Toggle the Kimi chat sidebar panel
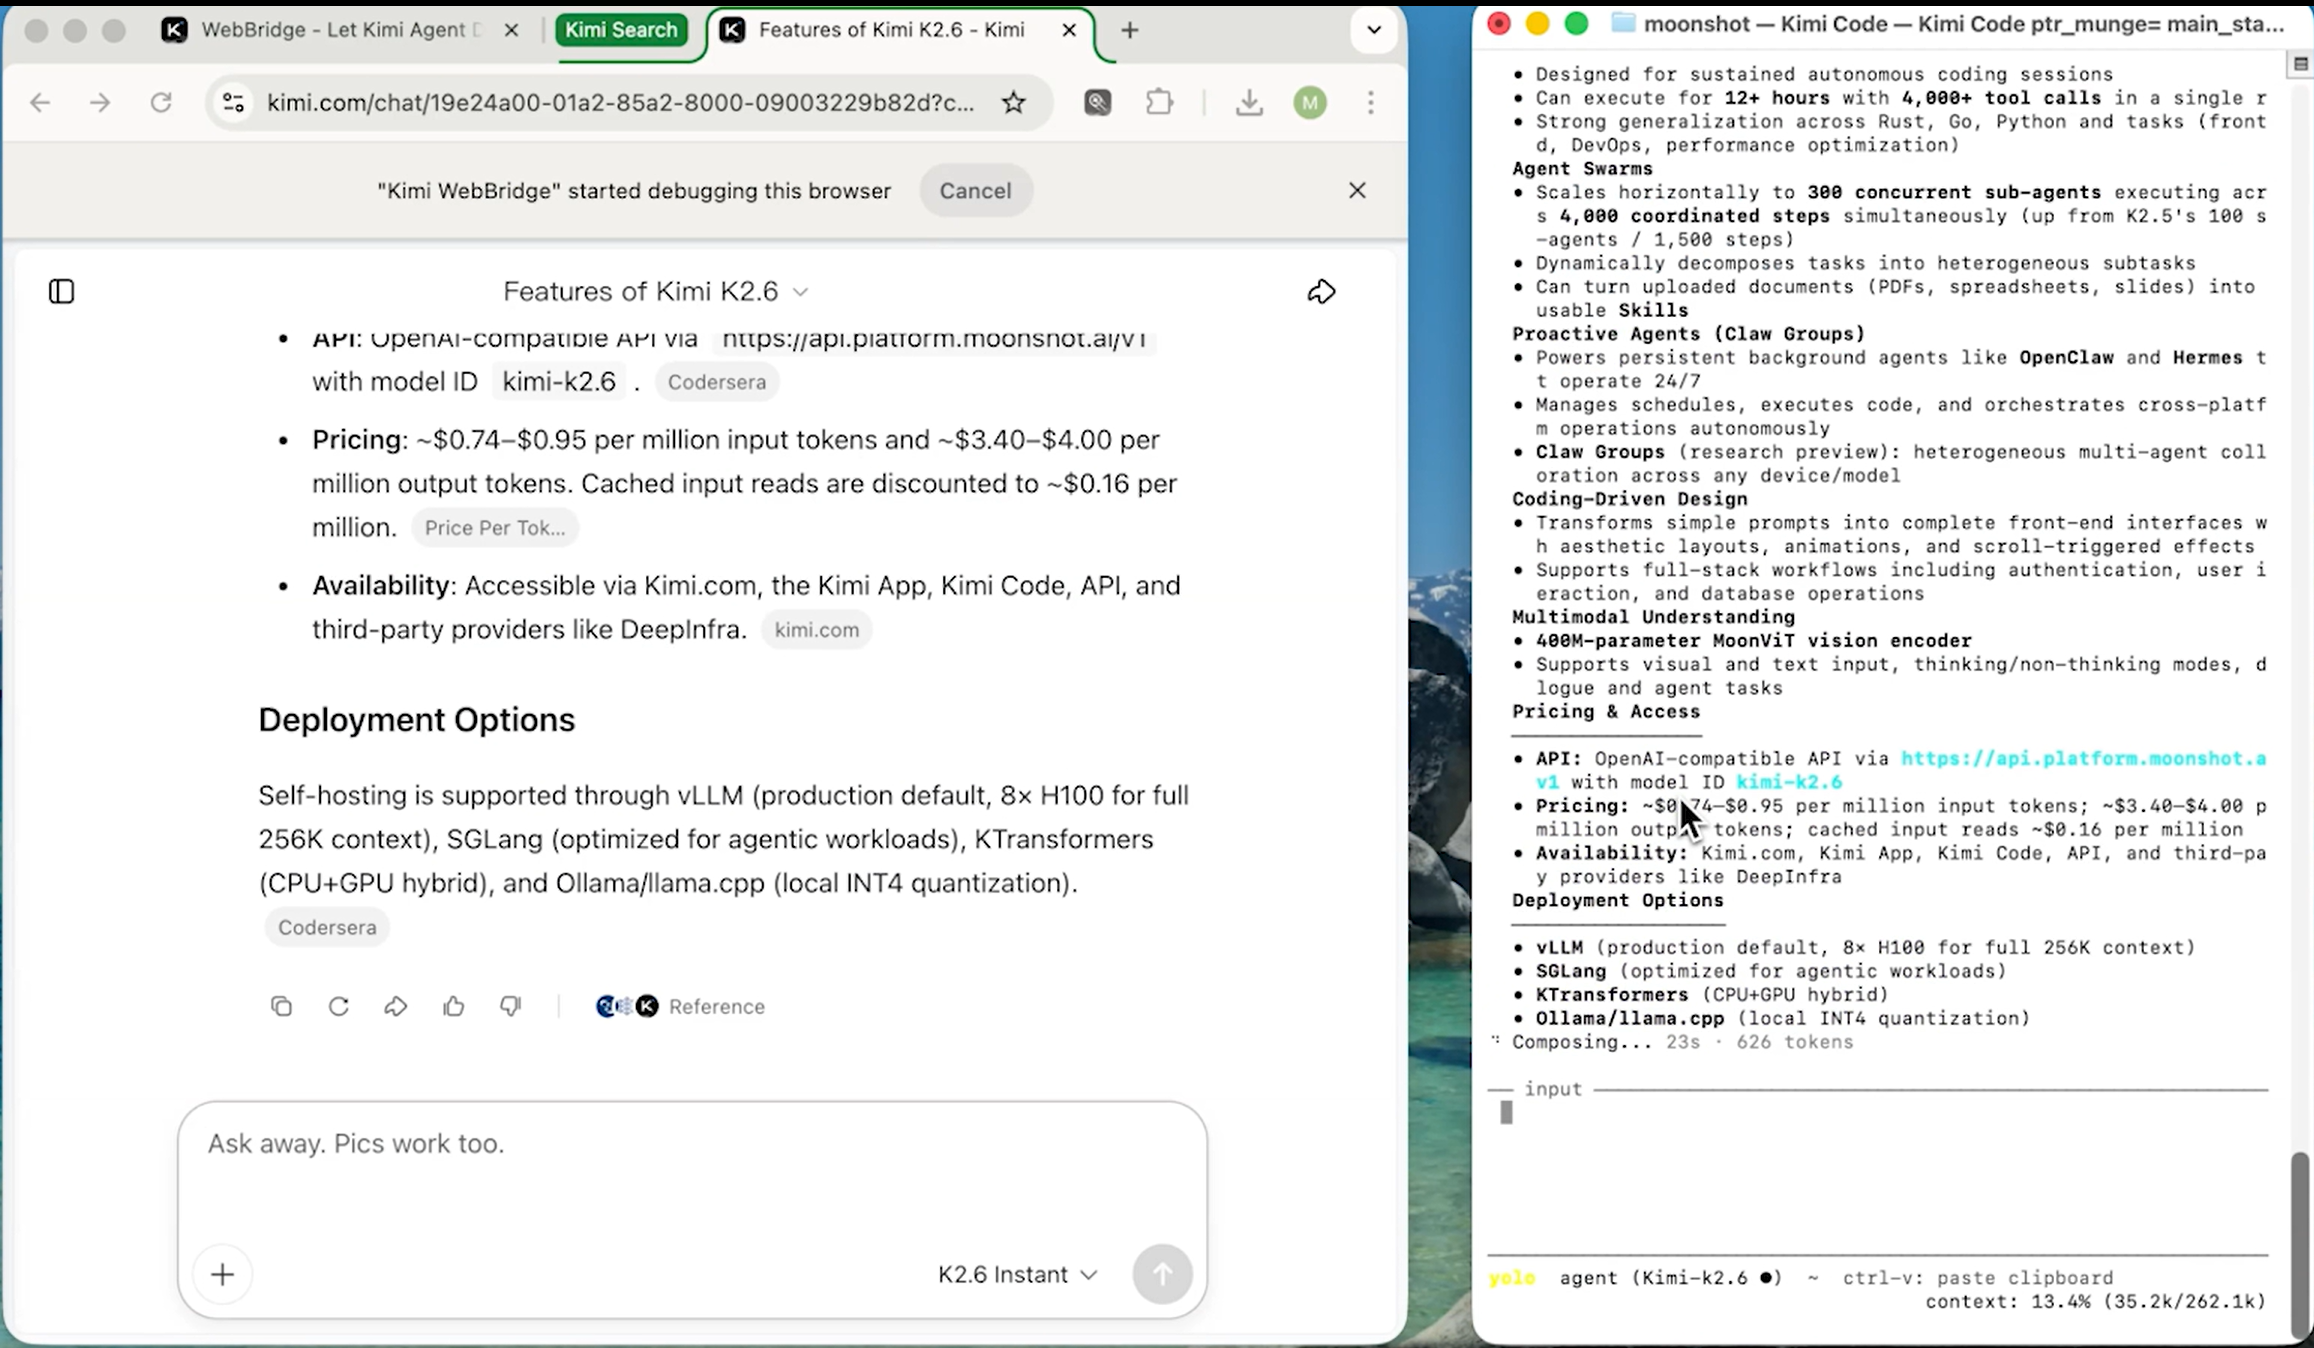Image resolution: width=2314 pixels, height=1348 pixels. point(62,291)
